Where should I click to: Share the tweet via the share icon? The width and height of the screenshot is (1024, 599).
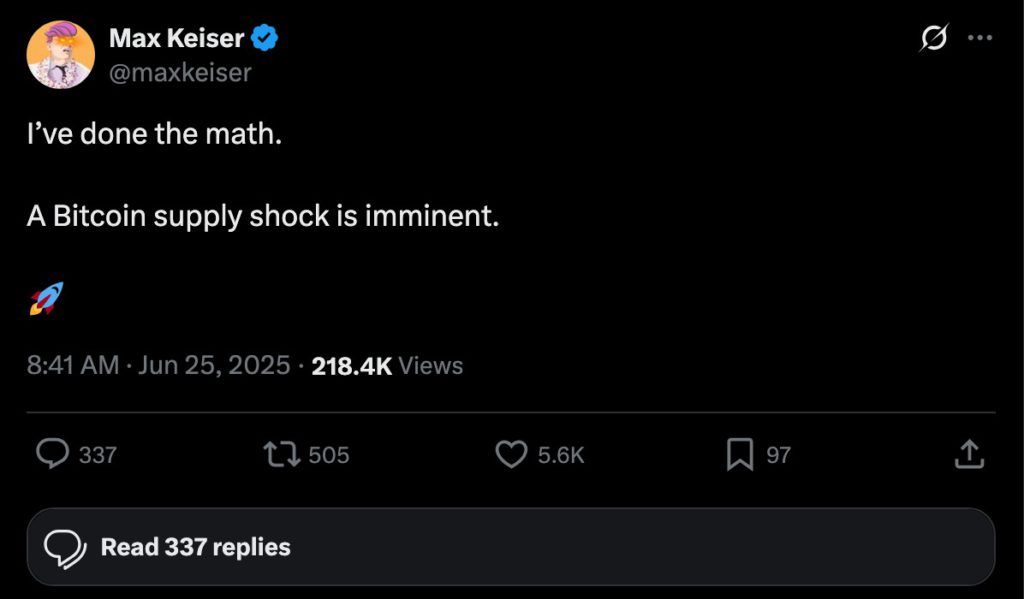968,455
